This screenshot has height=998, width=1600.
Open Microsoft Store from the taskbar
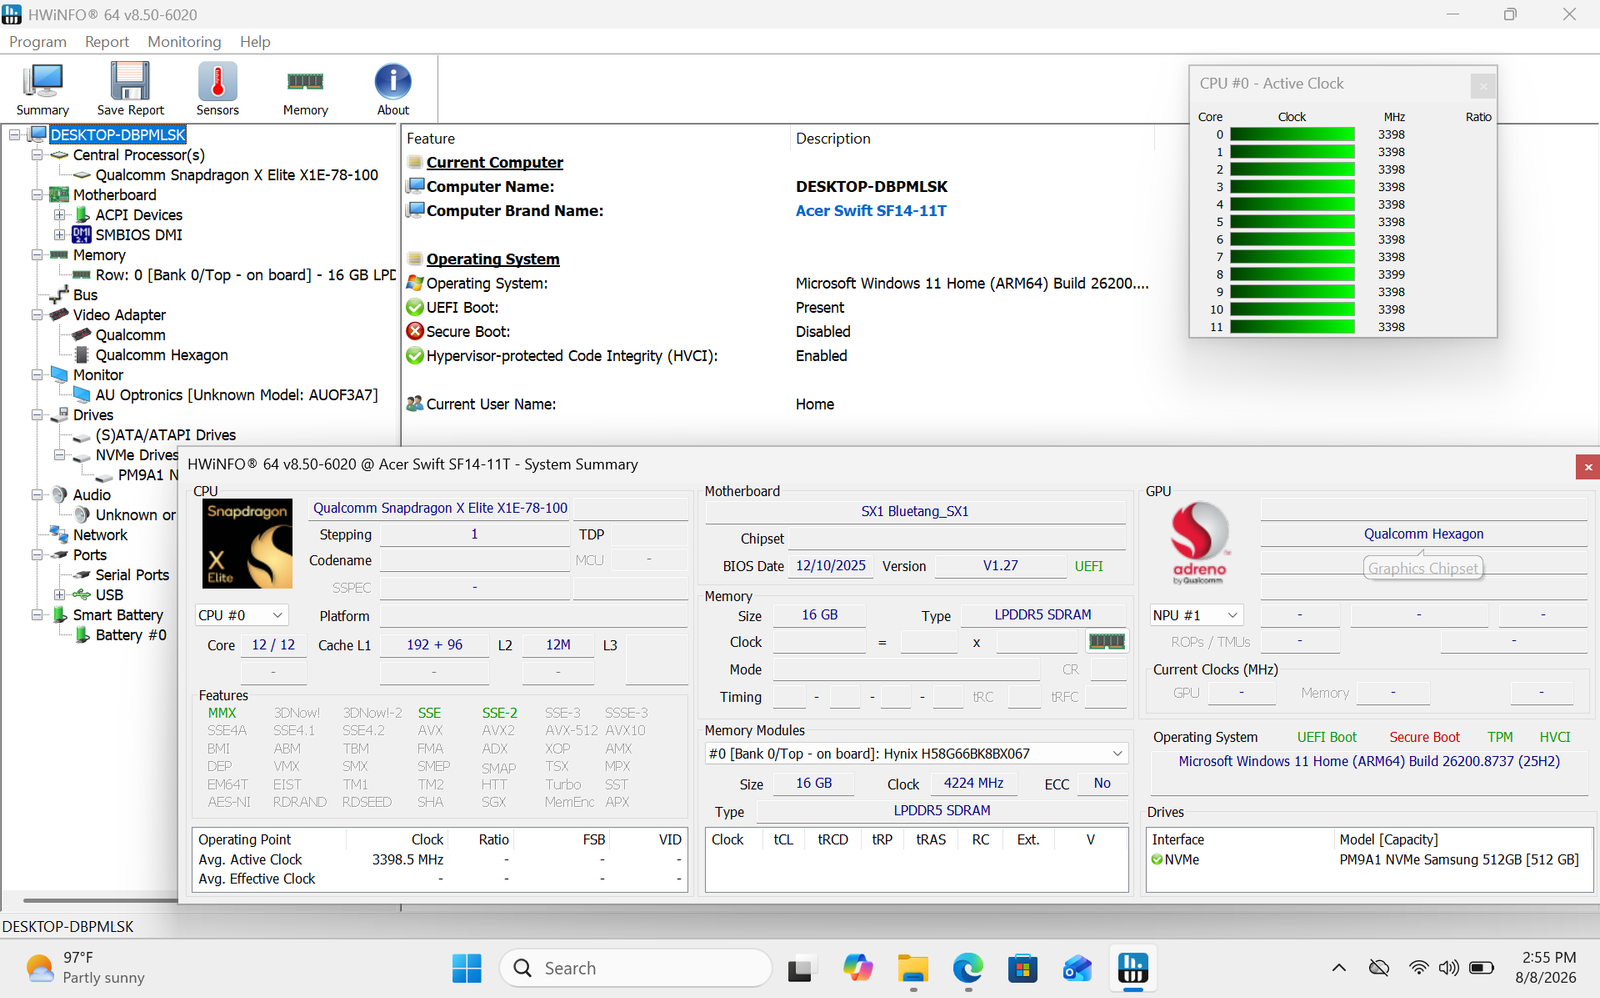1022,968
